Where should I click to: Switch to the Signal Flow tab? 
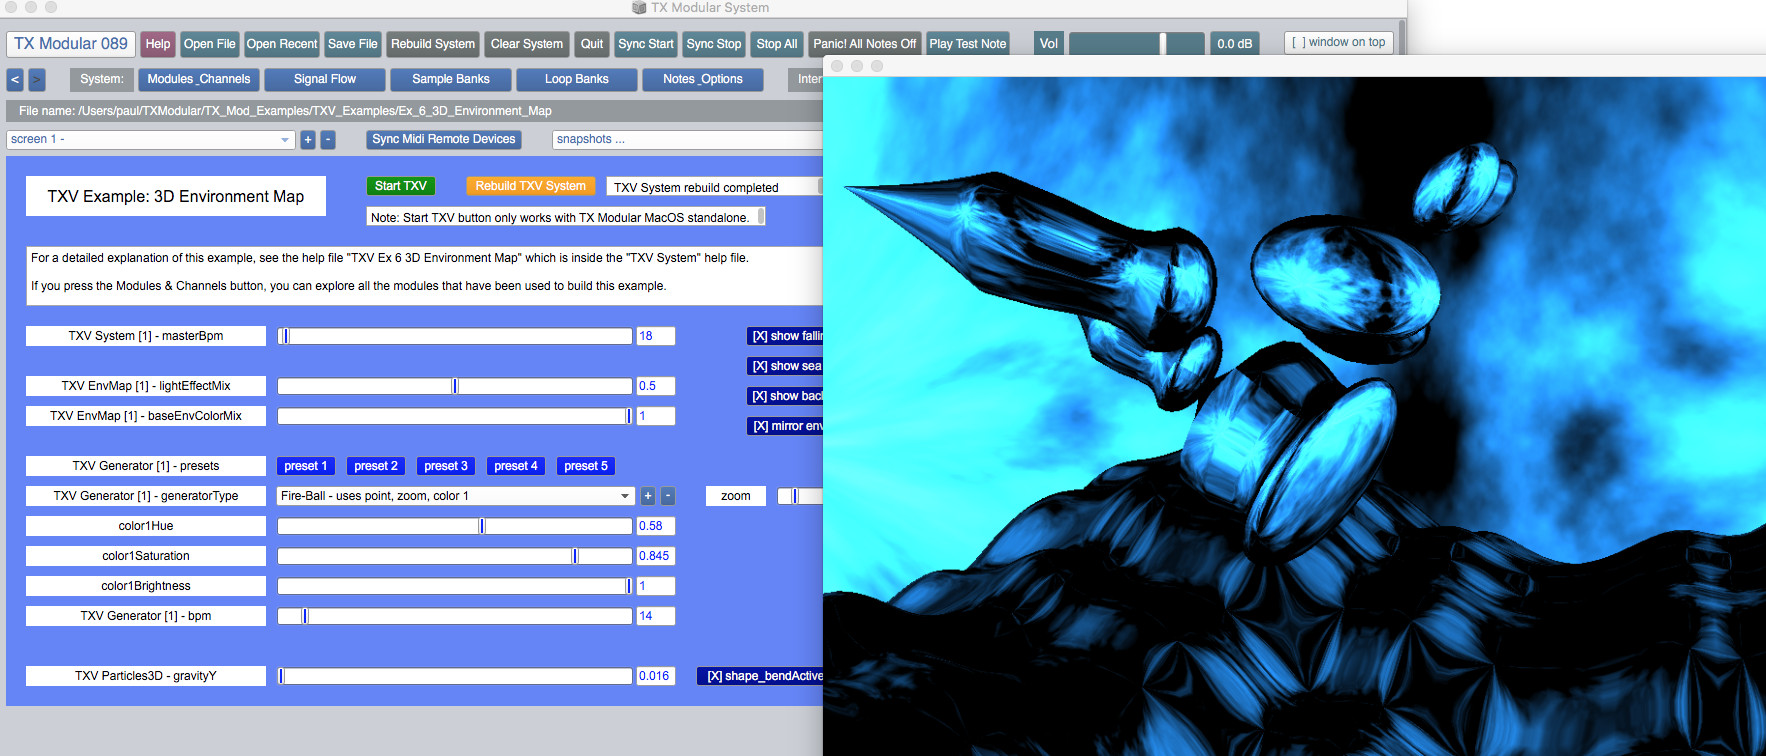coord(324,79)
